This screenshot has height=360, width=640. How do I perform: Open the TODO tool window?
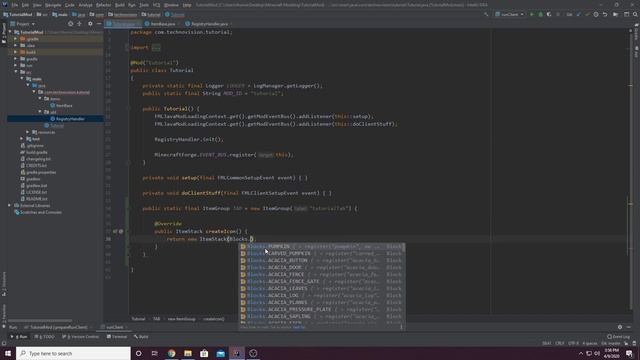tap(44, 337)
